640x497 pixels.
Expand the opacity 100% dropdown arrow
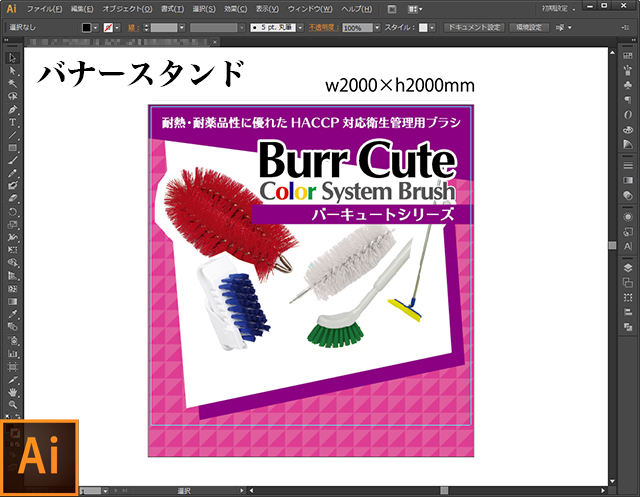377,27
